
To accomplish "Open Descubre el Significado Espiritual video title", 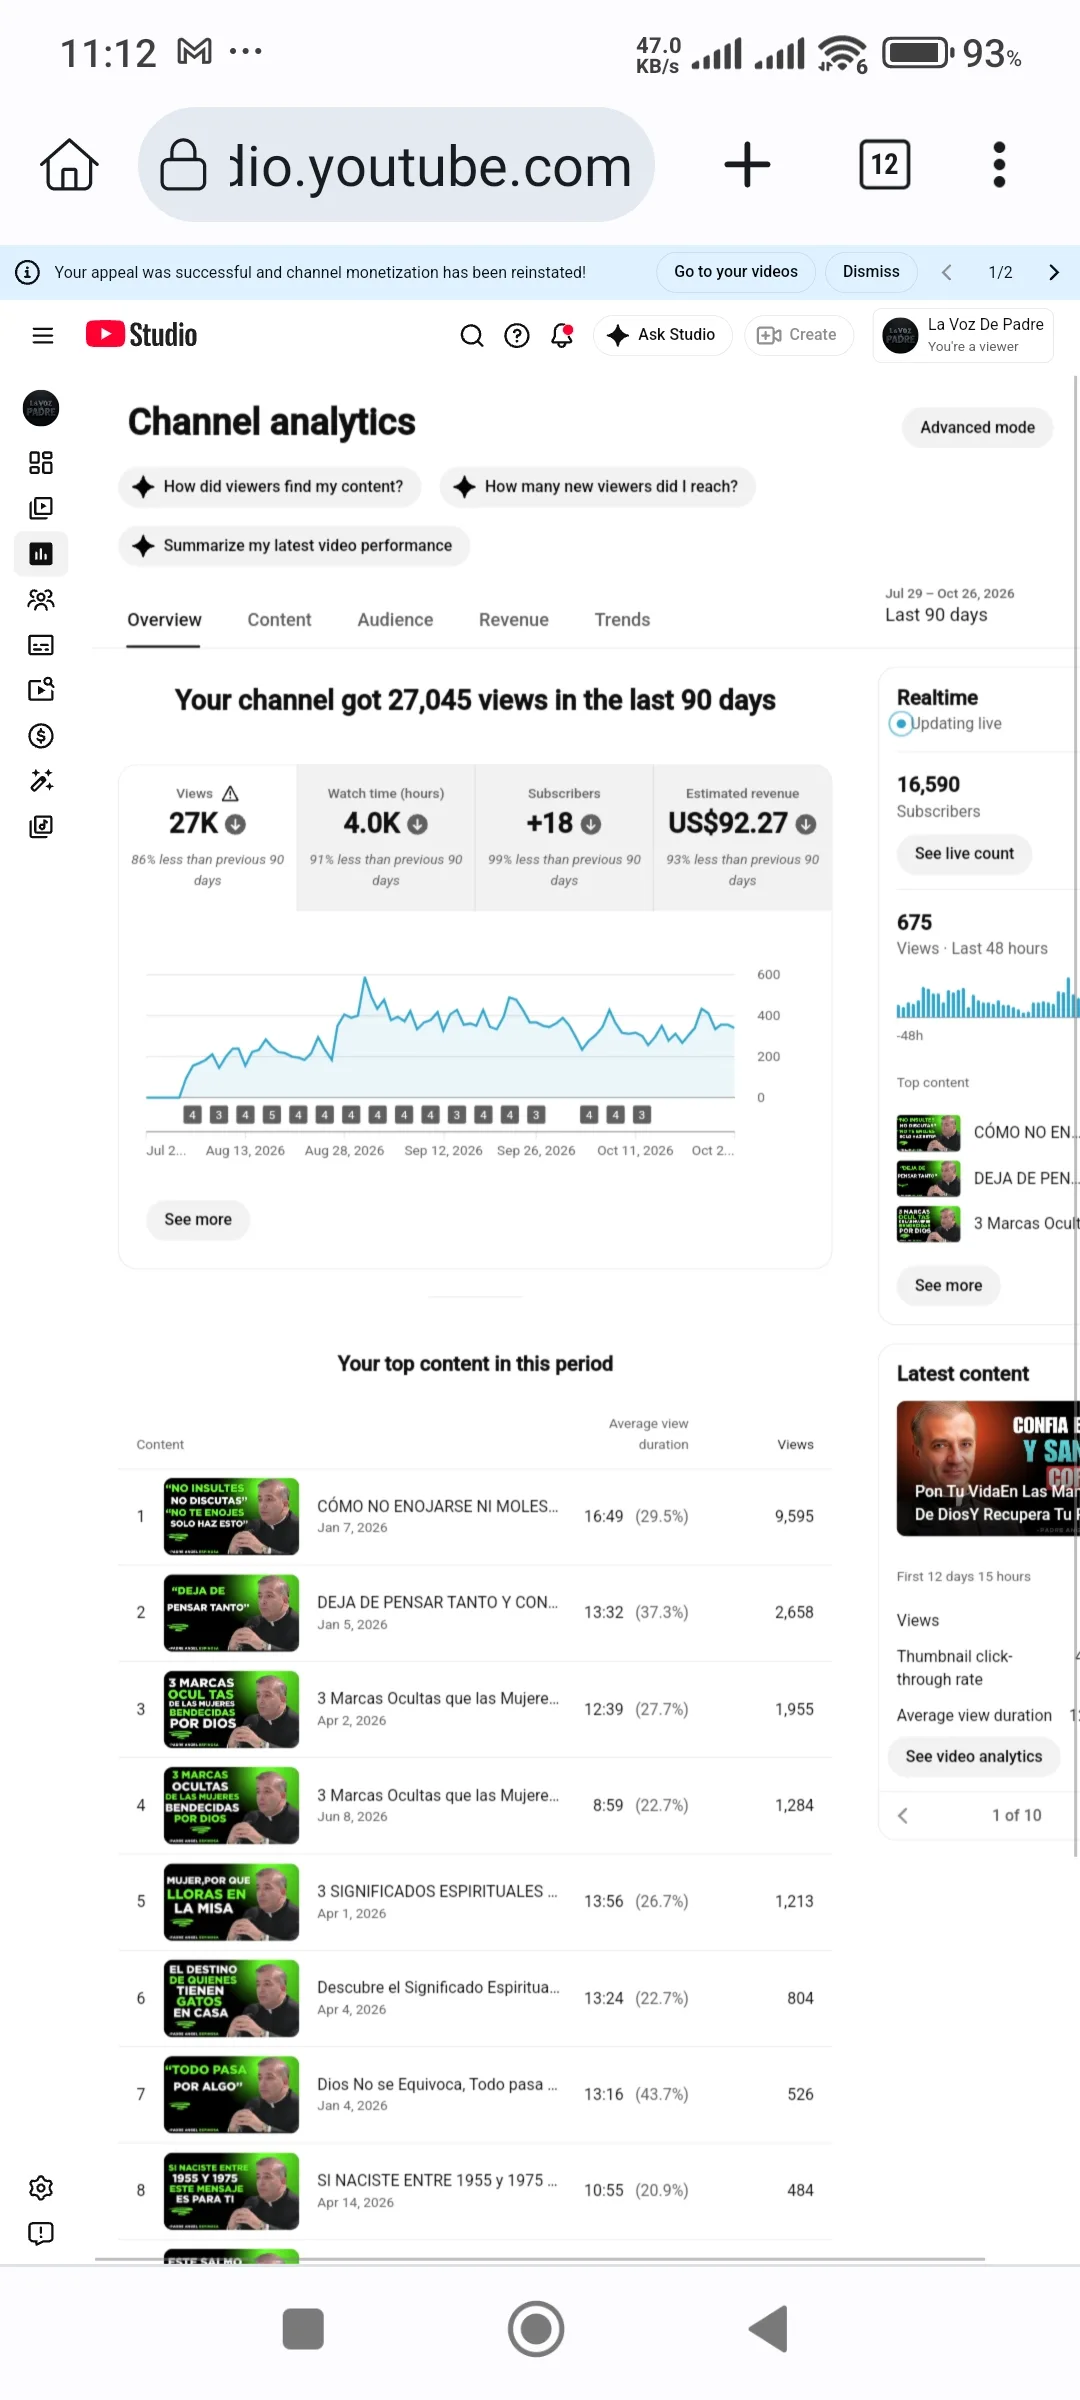I will 438,1987.
